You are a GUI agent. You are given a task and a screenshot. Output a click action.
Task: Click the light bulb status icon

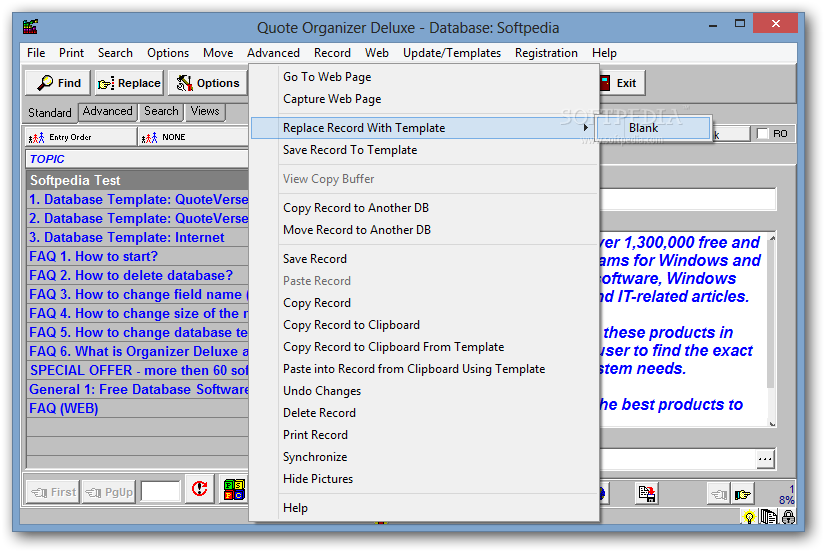pos(748,517)
